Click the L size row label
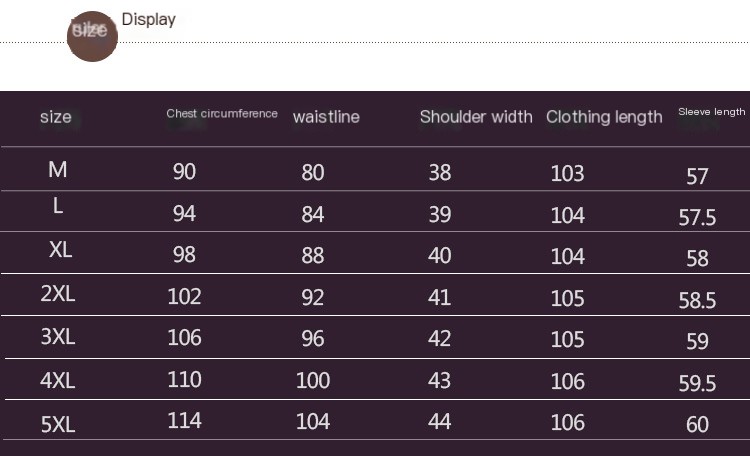 point(58,206)
